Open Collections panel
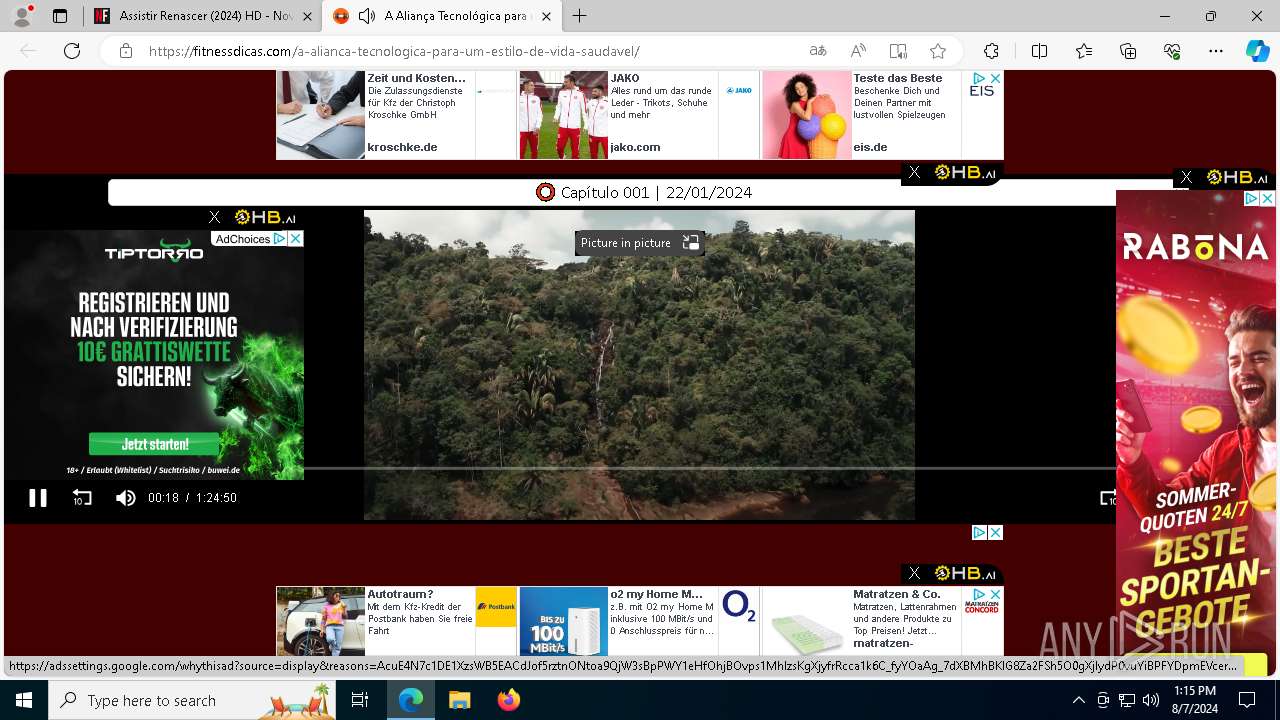The height and width of the screenshot is (720, 1280). click(1128, 51)
